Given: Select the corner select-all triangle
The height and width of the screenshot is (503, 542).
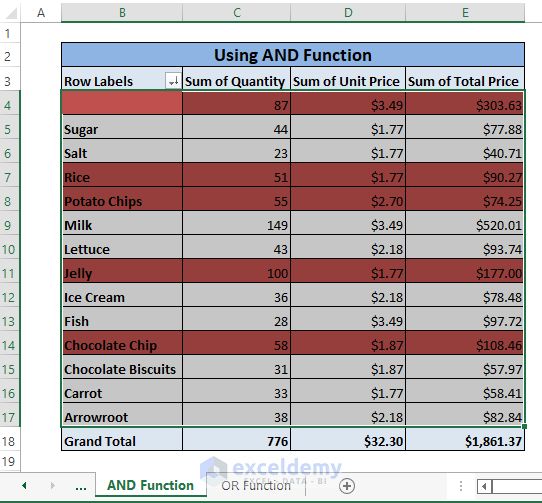Looking at the screenshot, I should (x=11, y=12).
